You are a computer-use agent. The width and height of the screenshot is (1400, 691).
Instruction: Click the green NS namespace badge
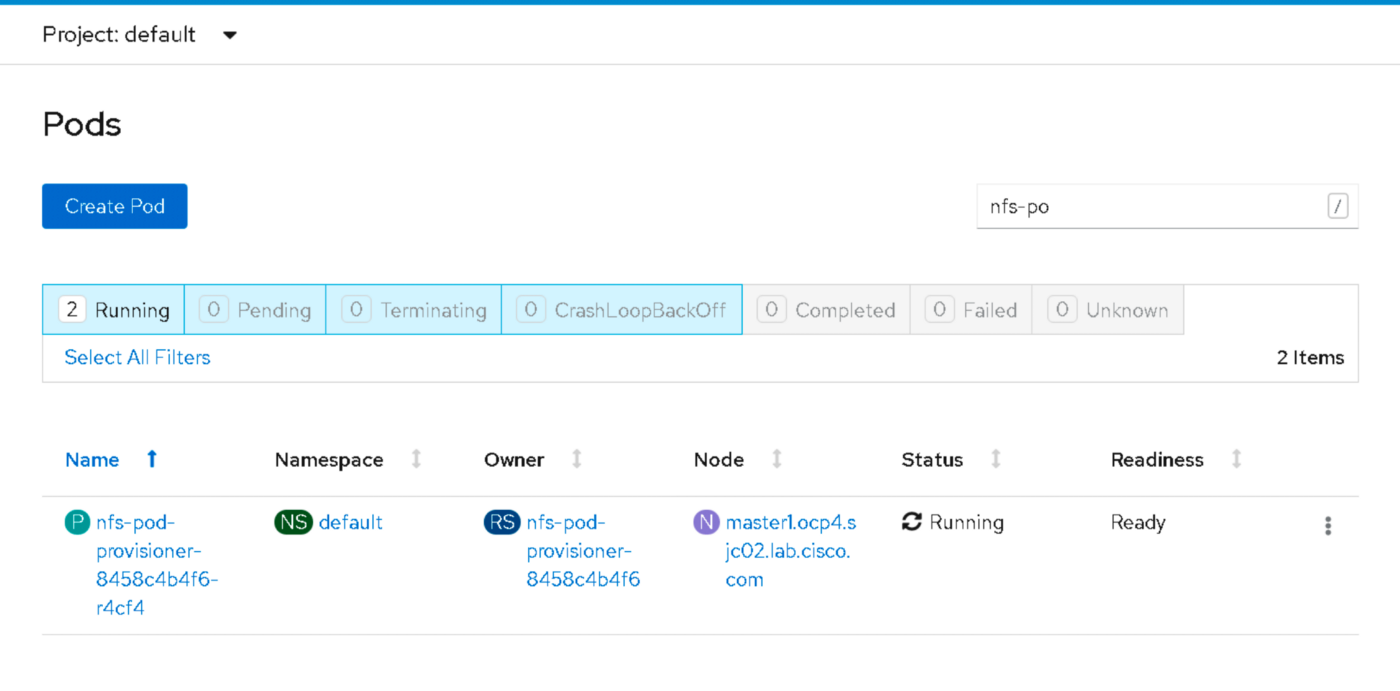pos(293,522)
